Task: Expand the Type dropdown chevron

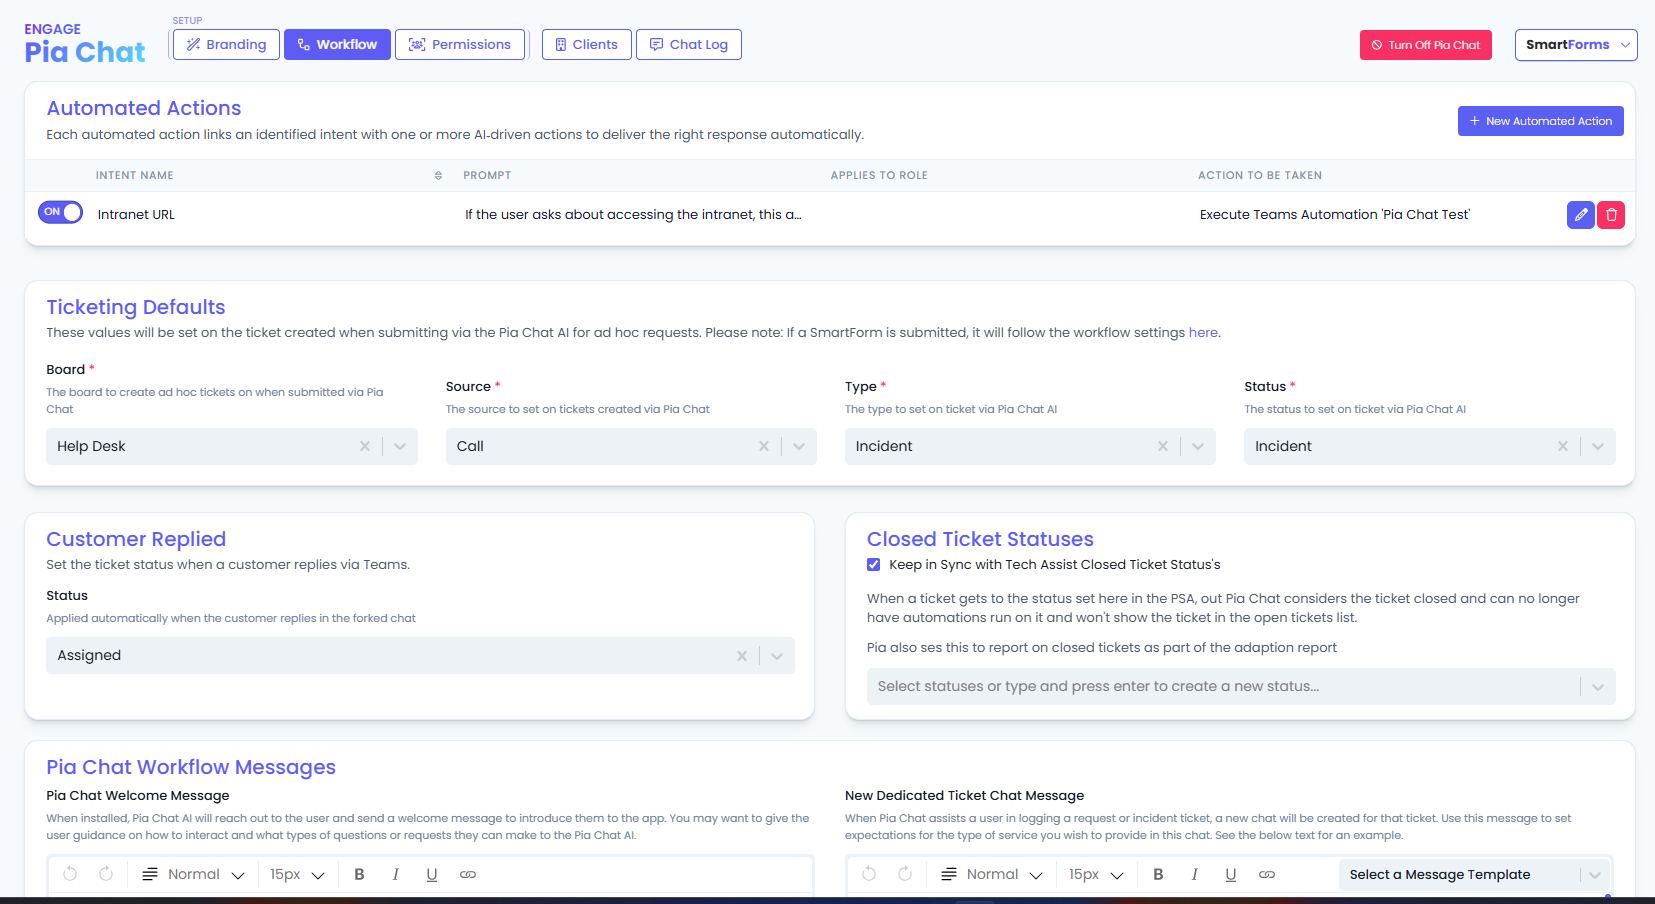Action: pos(1198,447)
